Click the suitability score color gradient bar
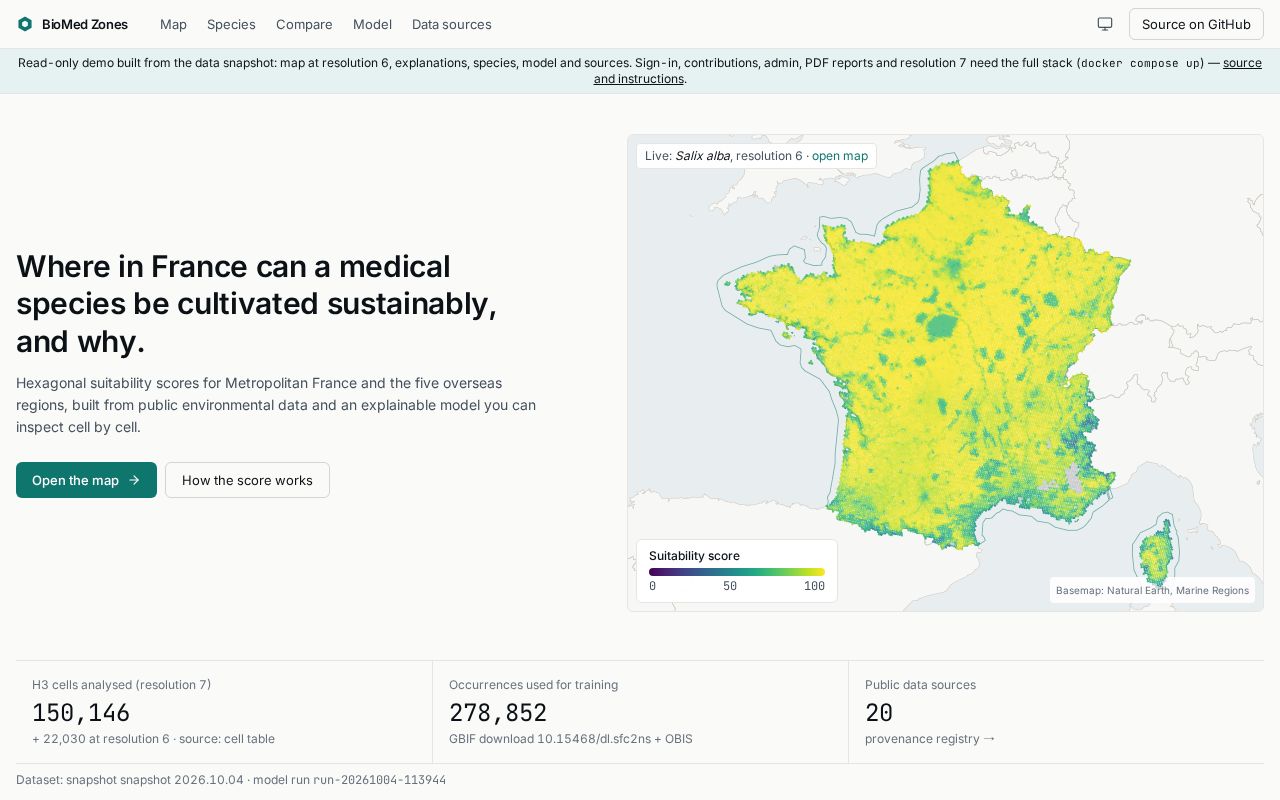Screen dimensions: 1280x800 point(737,572)
